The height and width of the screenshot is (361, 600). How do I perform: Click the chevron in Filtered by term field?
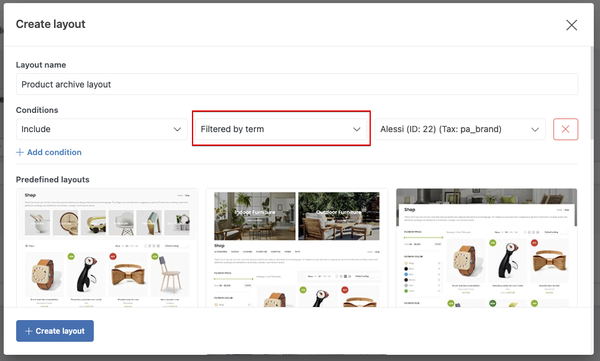(357, 129)
